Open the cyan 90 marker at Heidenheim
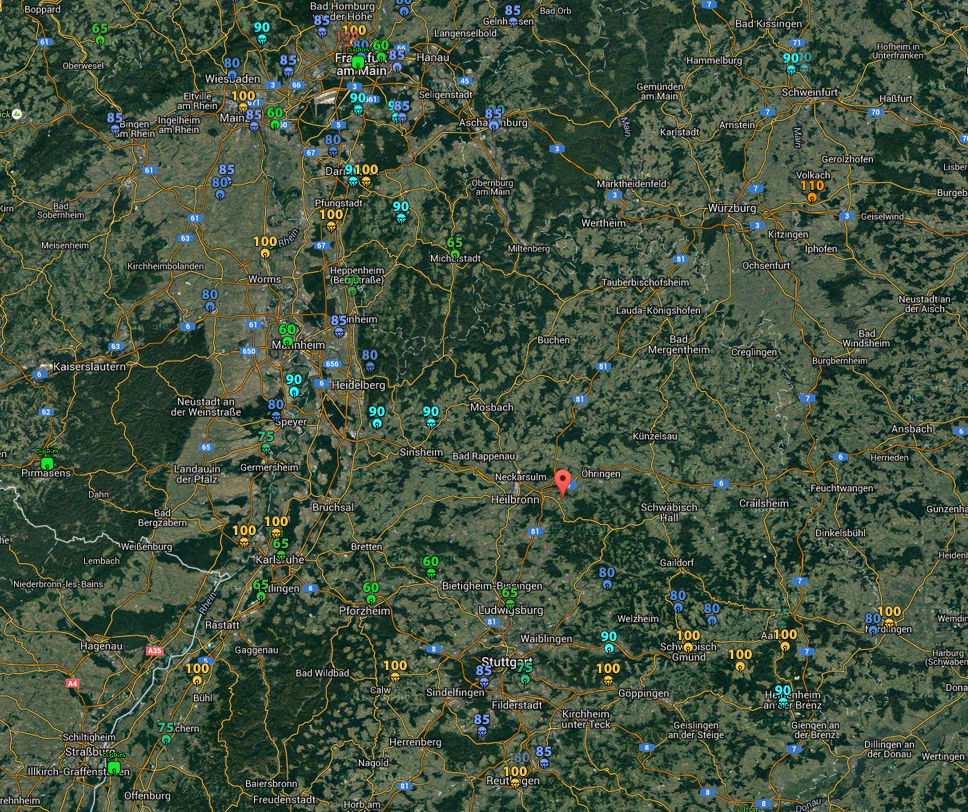The image size is (968, 812). pos(783,695)
